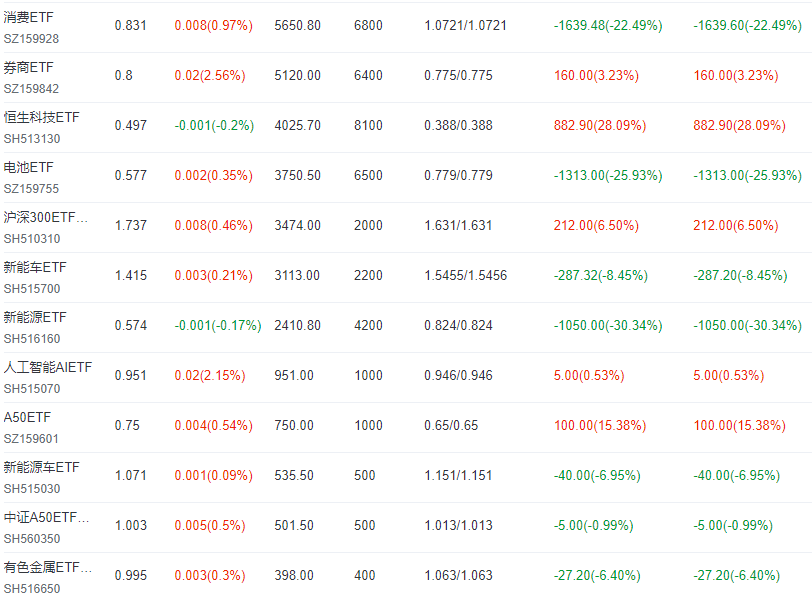Select the market value 535.50
The height and width of the screenshot is (602, 812).
coord(294,476)
